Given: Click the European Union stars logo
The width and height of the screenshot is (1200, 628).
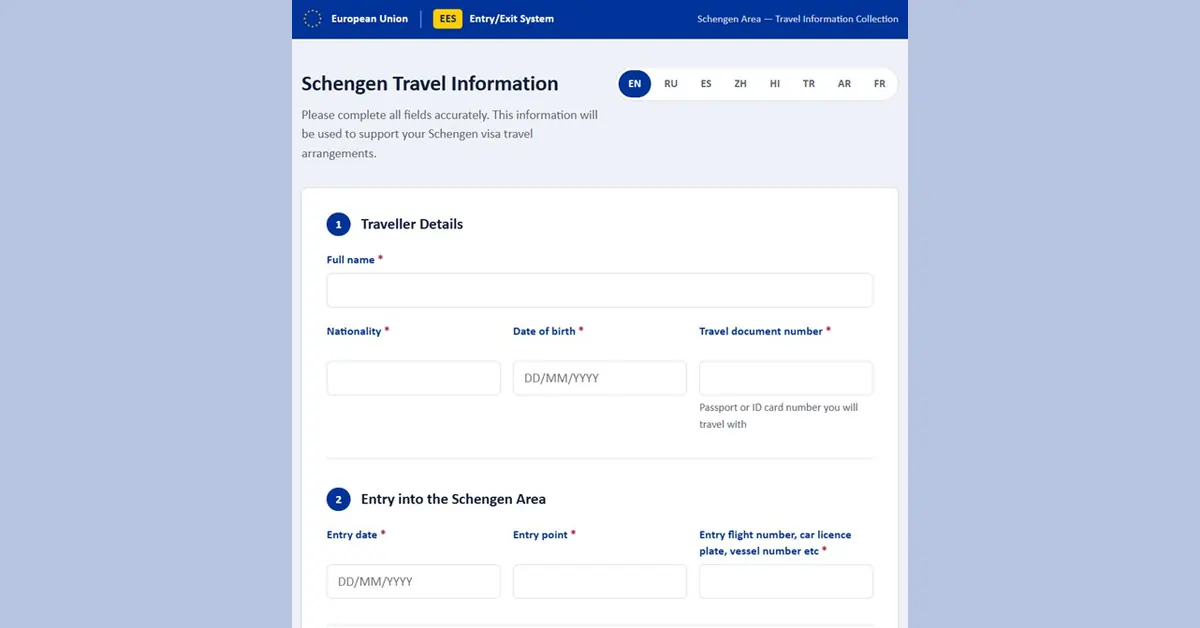Looking at the screenshot, I should pyautogui.click(x=312, y=18).
